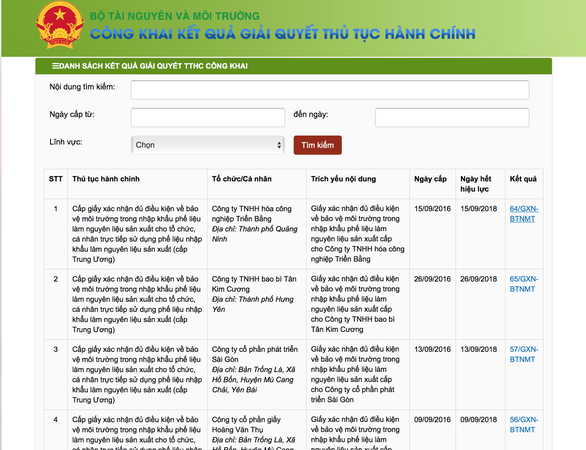Open result link 56/GXN-BTNMT
The image size is (586, 450).
click(524, 425)
